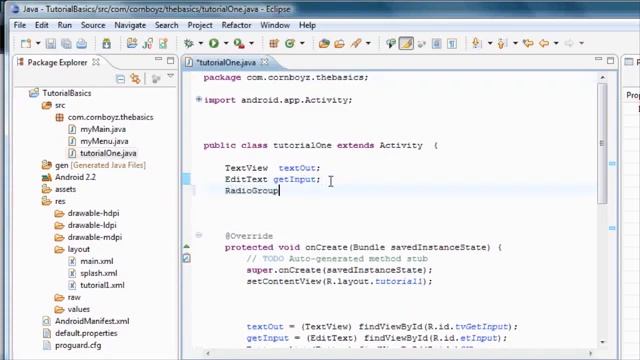Open the Window menu
This screenshot has height=360, width=640.
coord(275,25)
